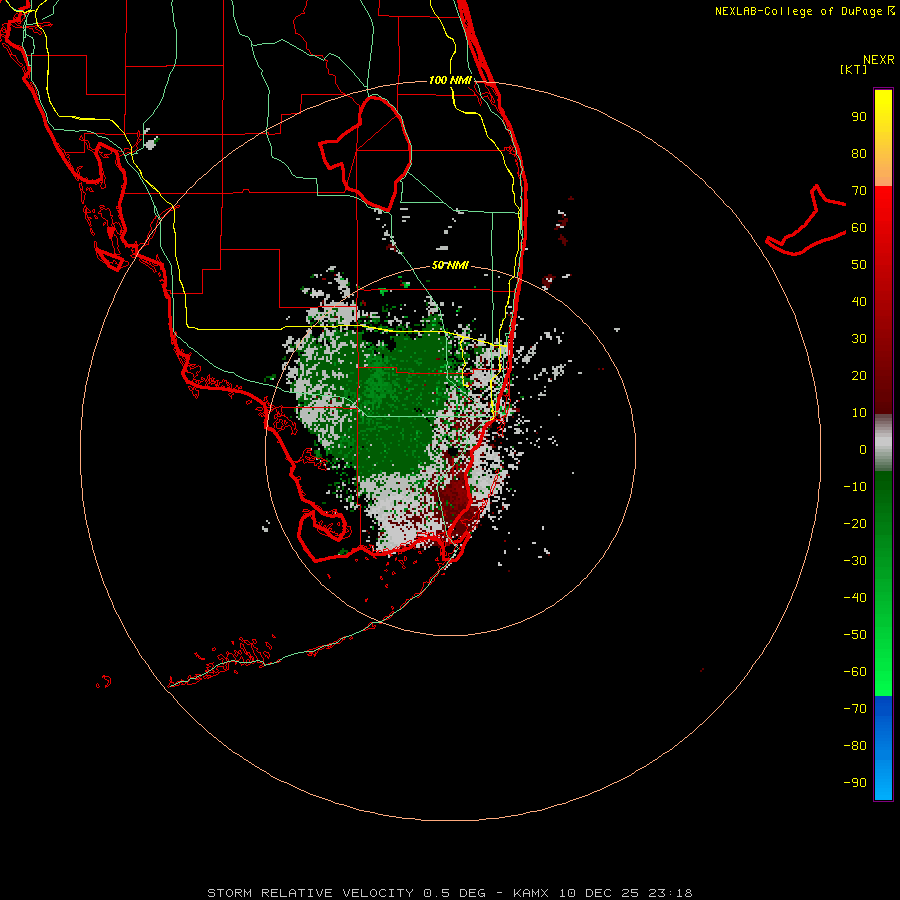Click the positive 20 knot scale label

(859, 376)
